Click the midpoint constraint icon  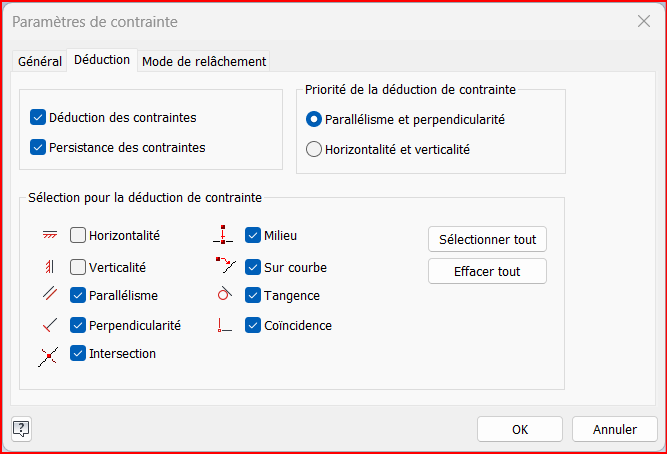(x=224, y=236)
